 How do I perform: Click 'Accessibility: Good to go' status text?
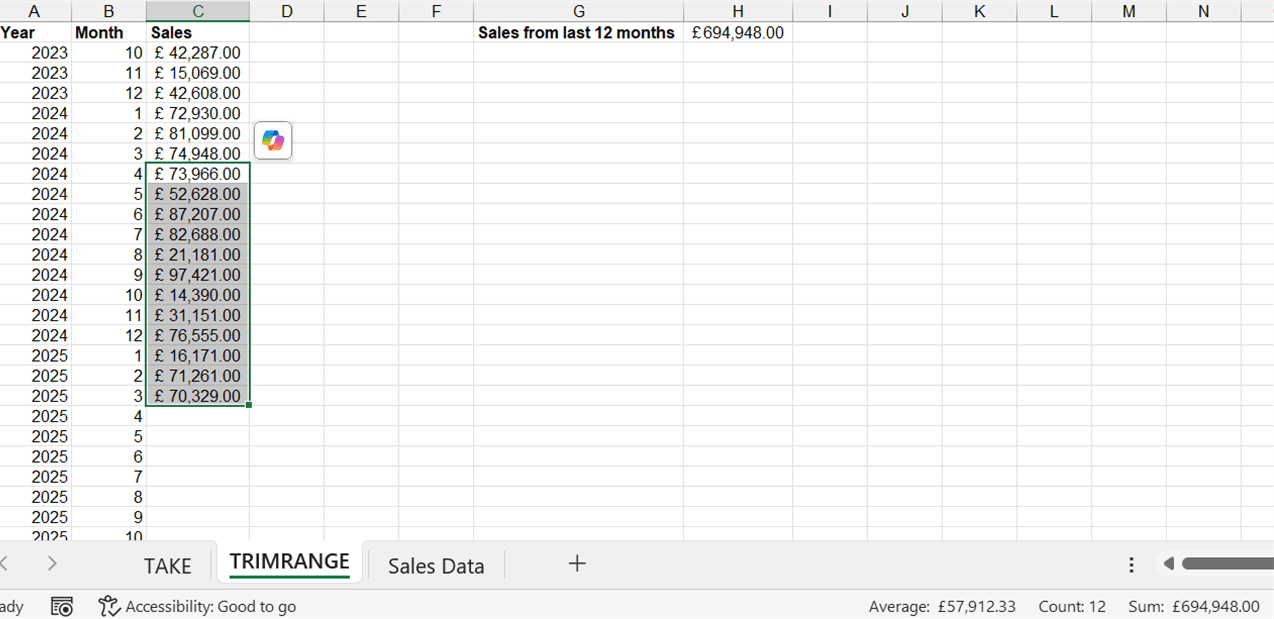point(210,606)
